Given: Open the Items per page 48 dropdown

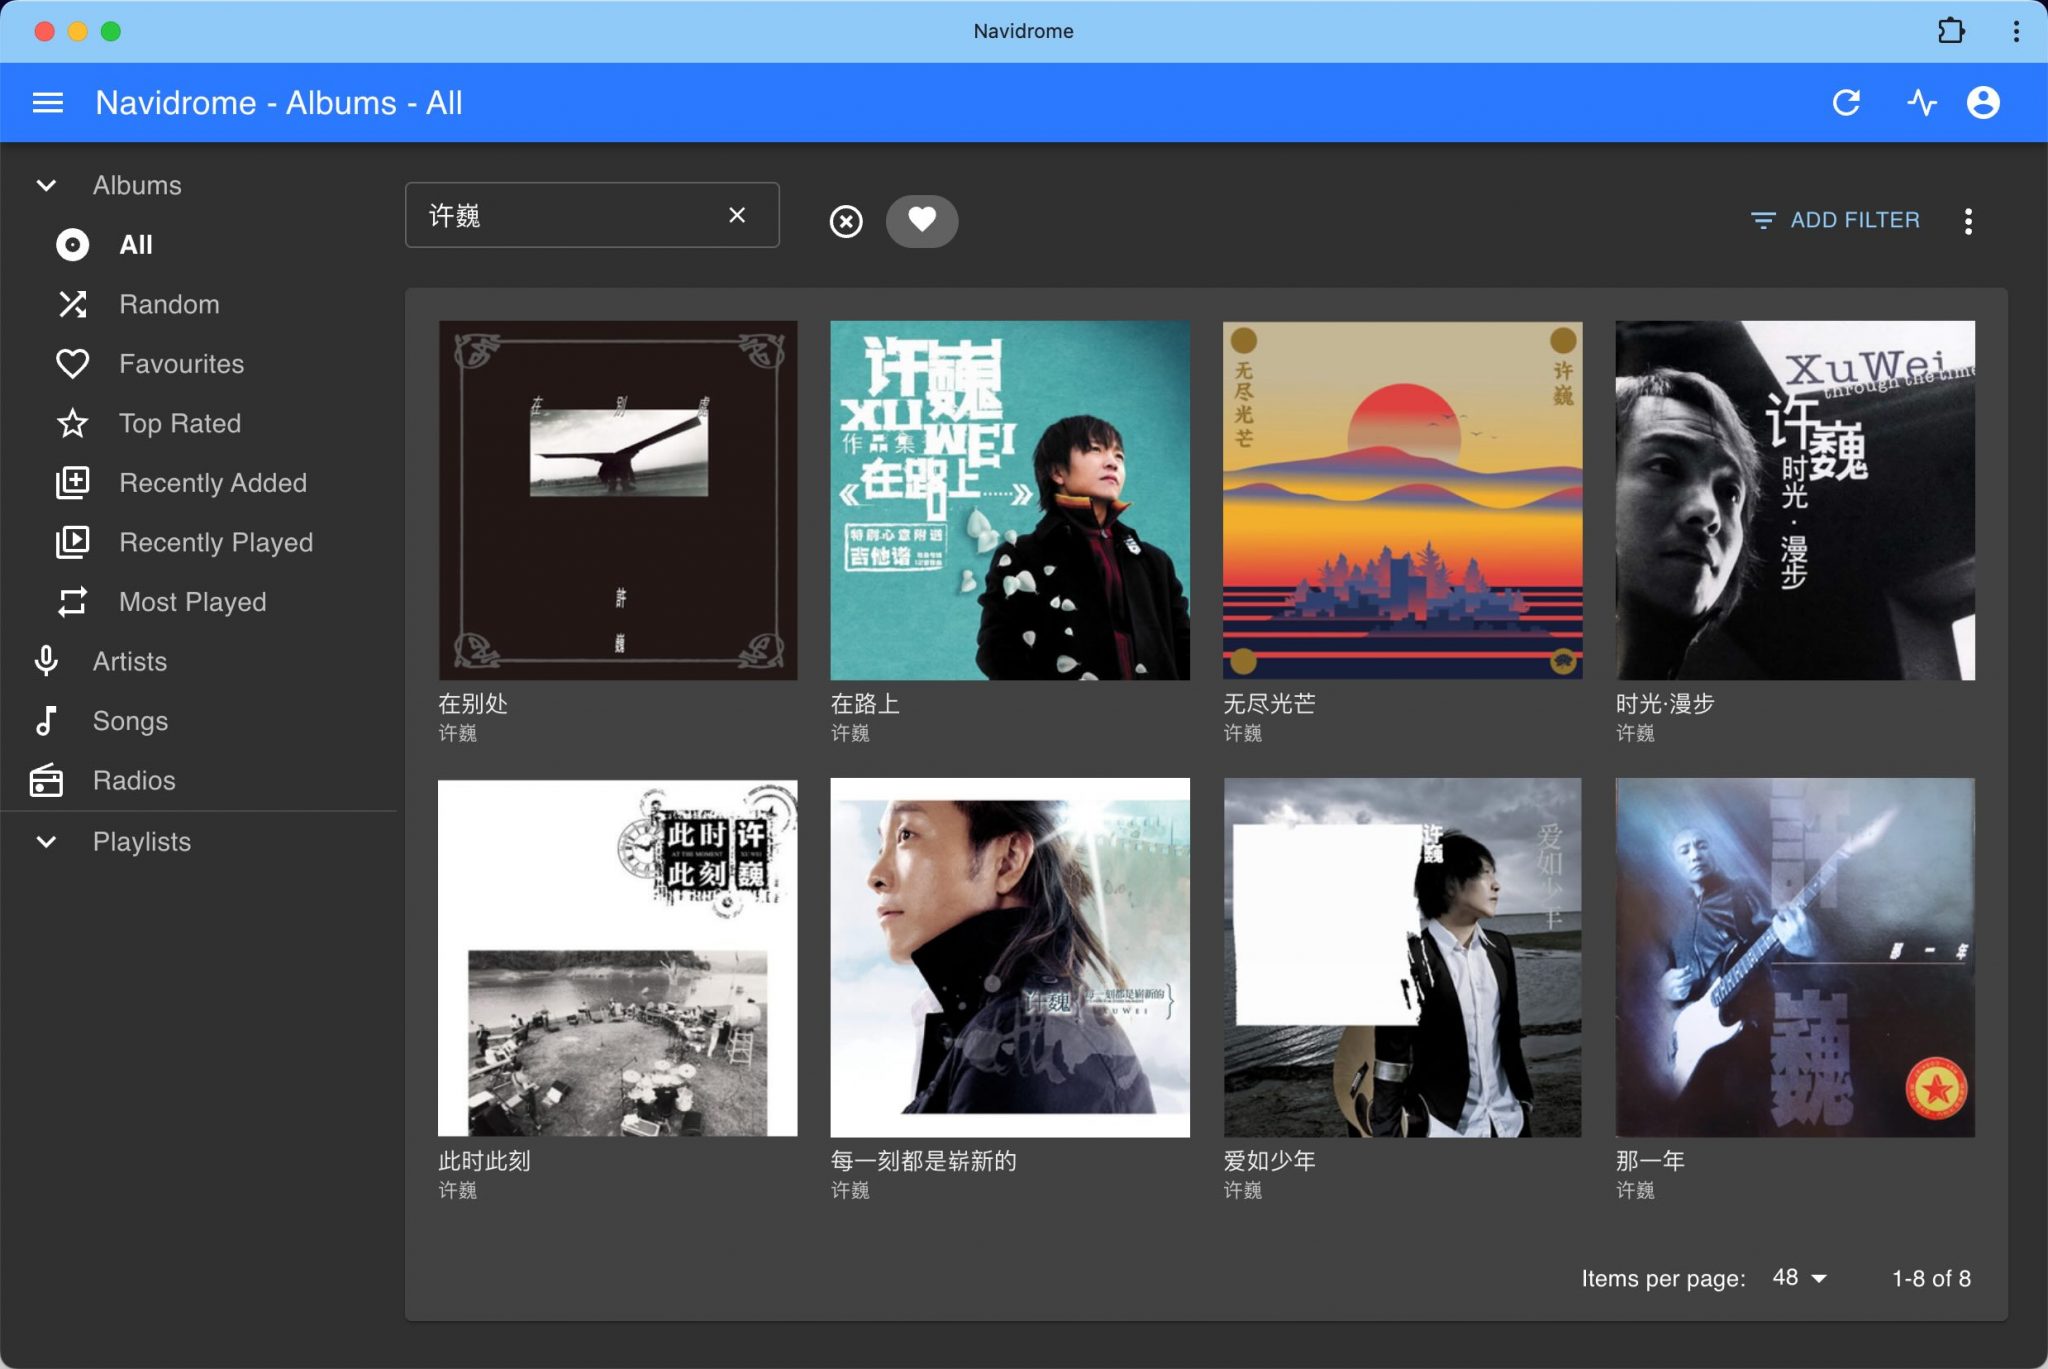Looking at the screenshot, I should [1799, 1278].
